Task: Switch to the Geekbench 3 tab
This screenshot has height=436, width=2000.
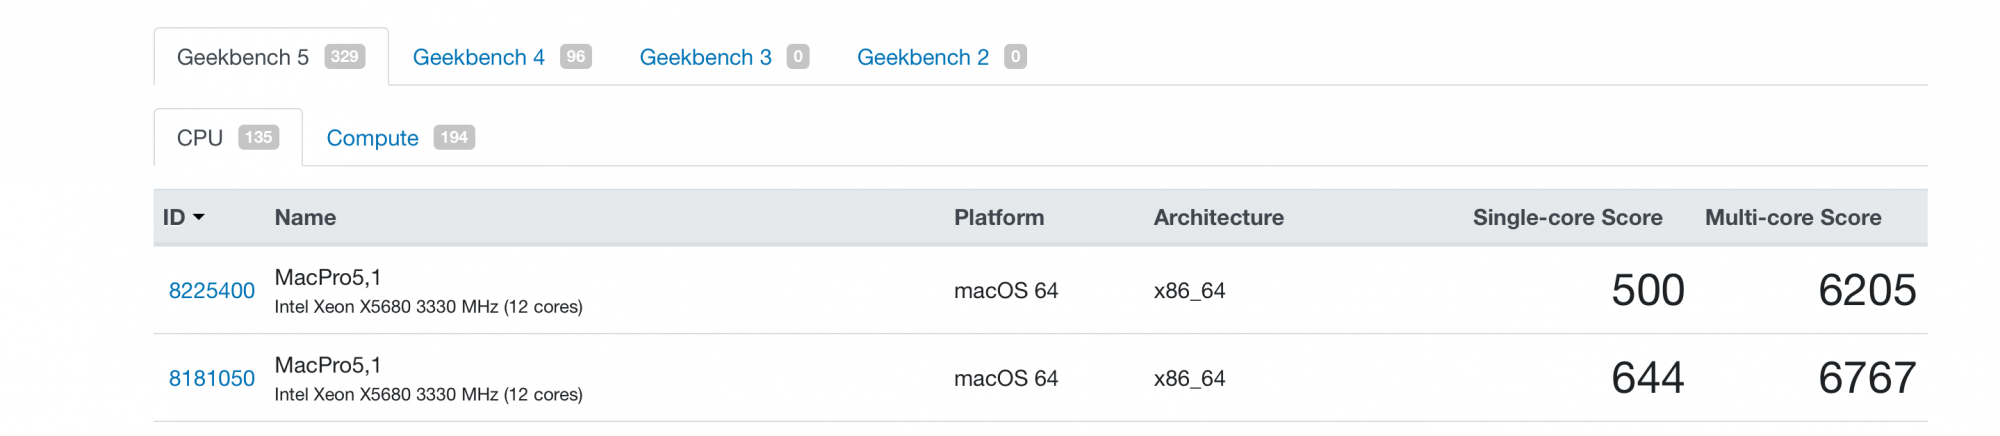Action: point(705,57)
